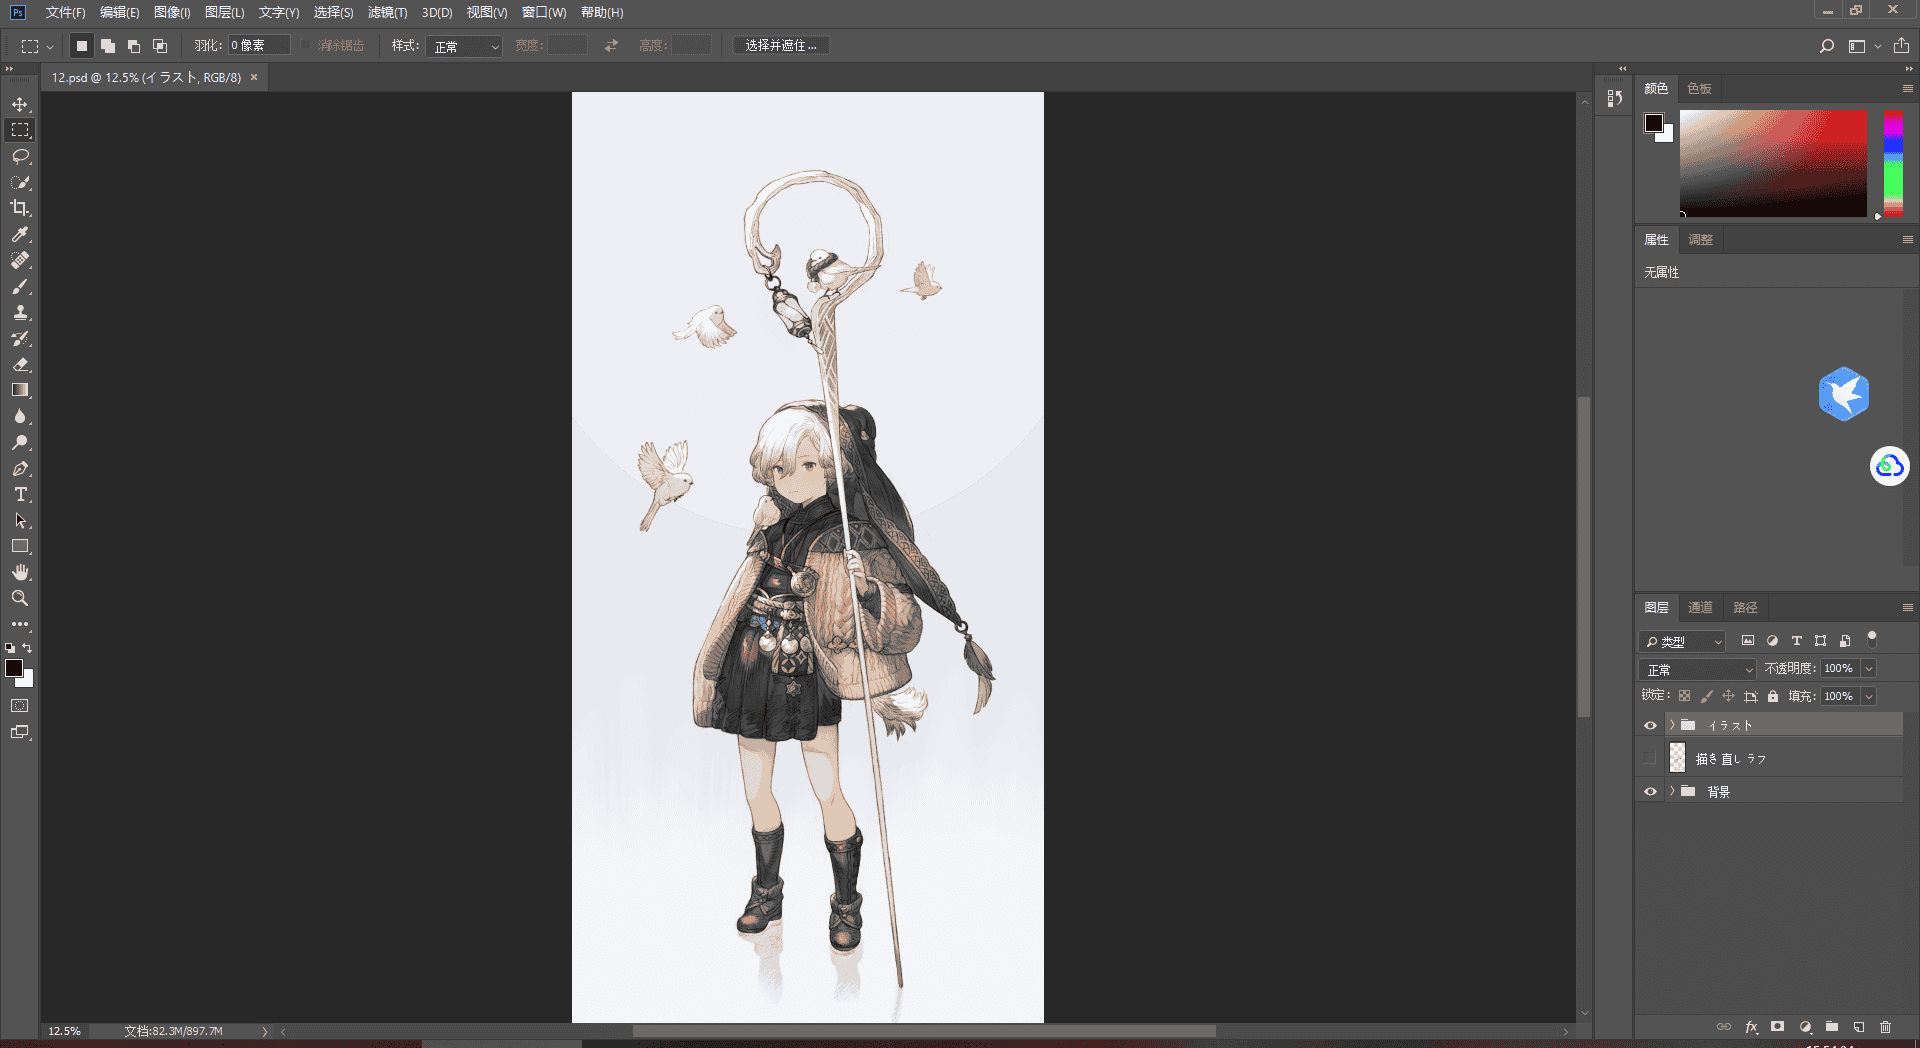
Task: Open the layer blend mode dropdown
Action: coord(1697,669)
